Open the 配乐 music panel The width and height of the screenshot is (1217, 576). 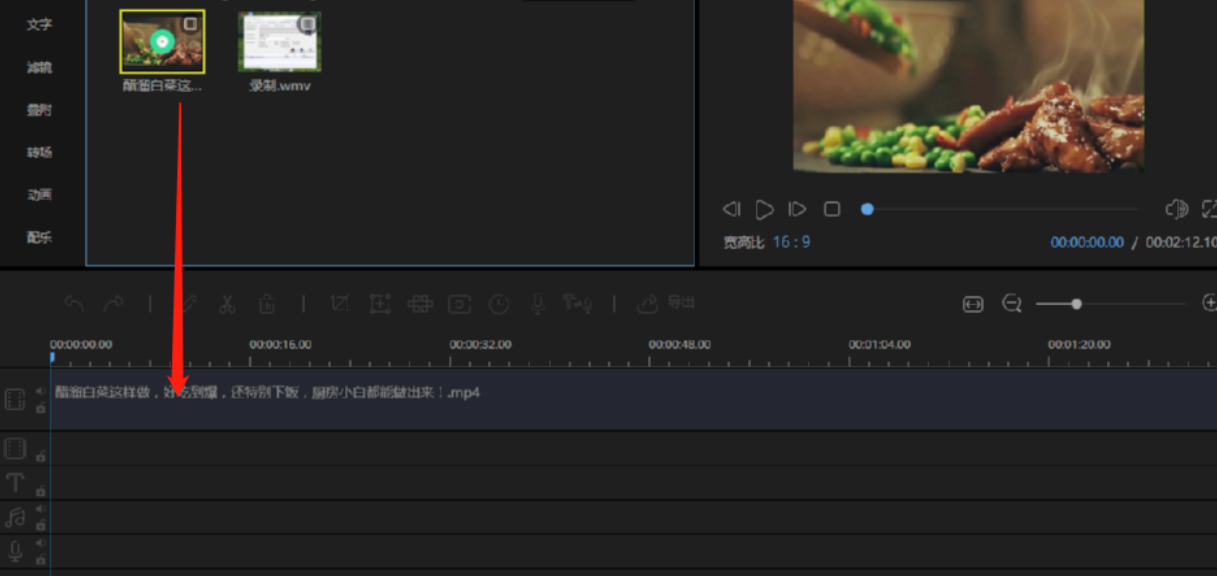point(39,237)
